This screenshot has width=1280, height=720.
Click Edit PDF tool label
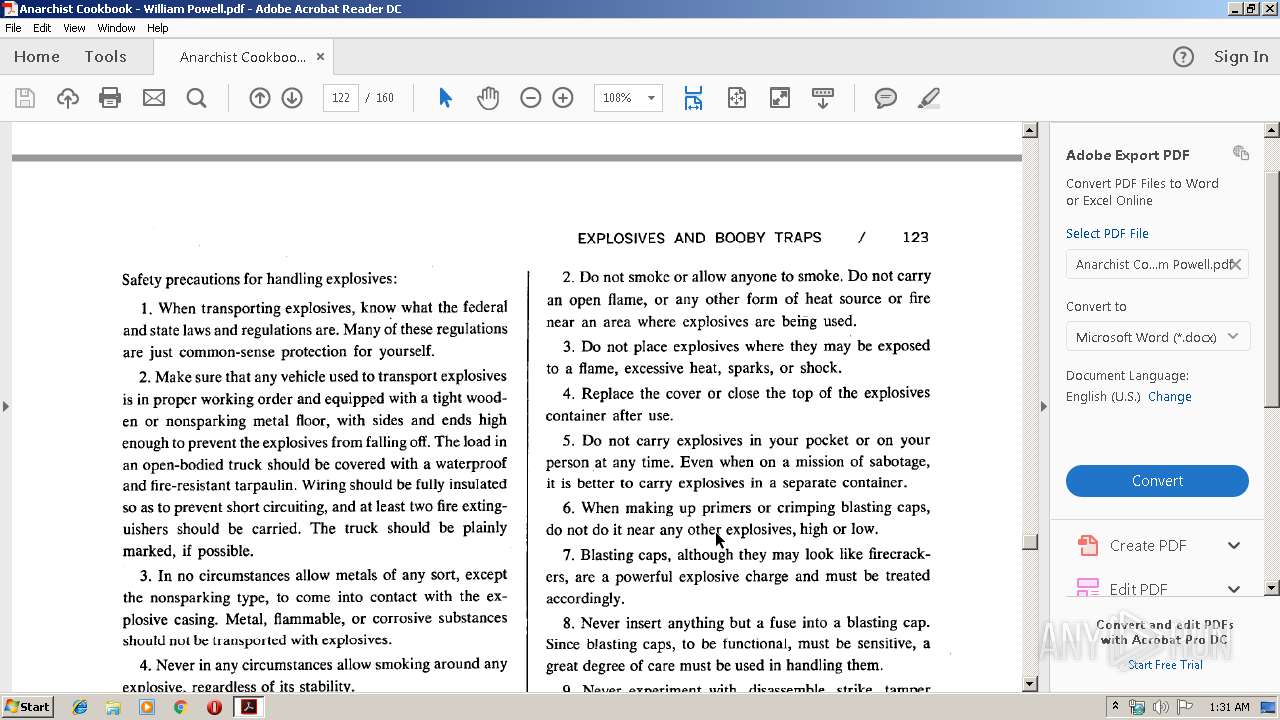point(1138,589)
